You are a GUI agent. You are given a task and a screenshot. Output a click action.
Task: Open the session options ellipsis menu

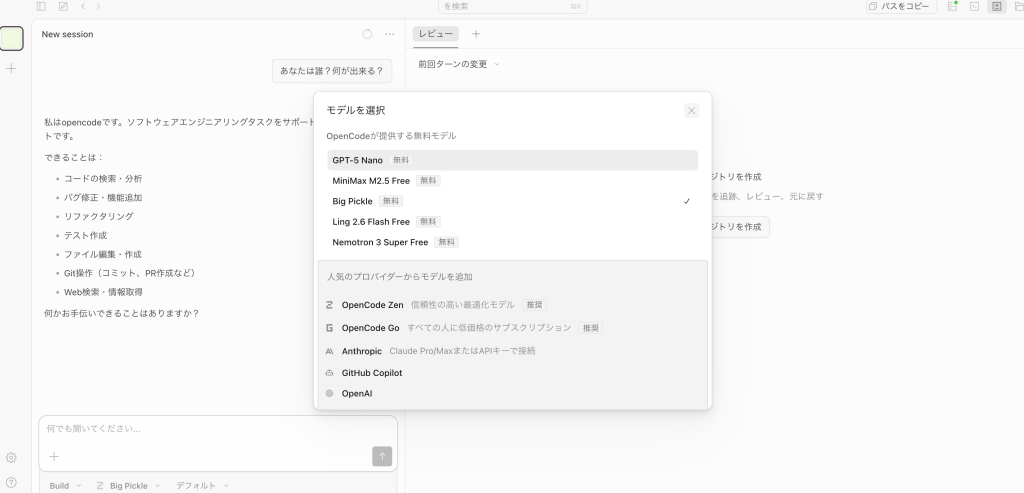390,34
